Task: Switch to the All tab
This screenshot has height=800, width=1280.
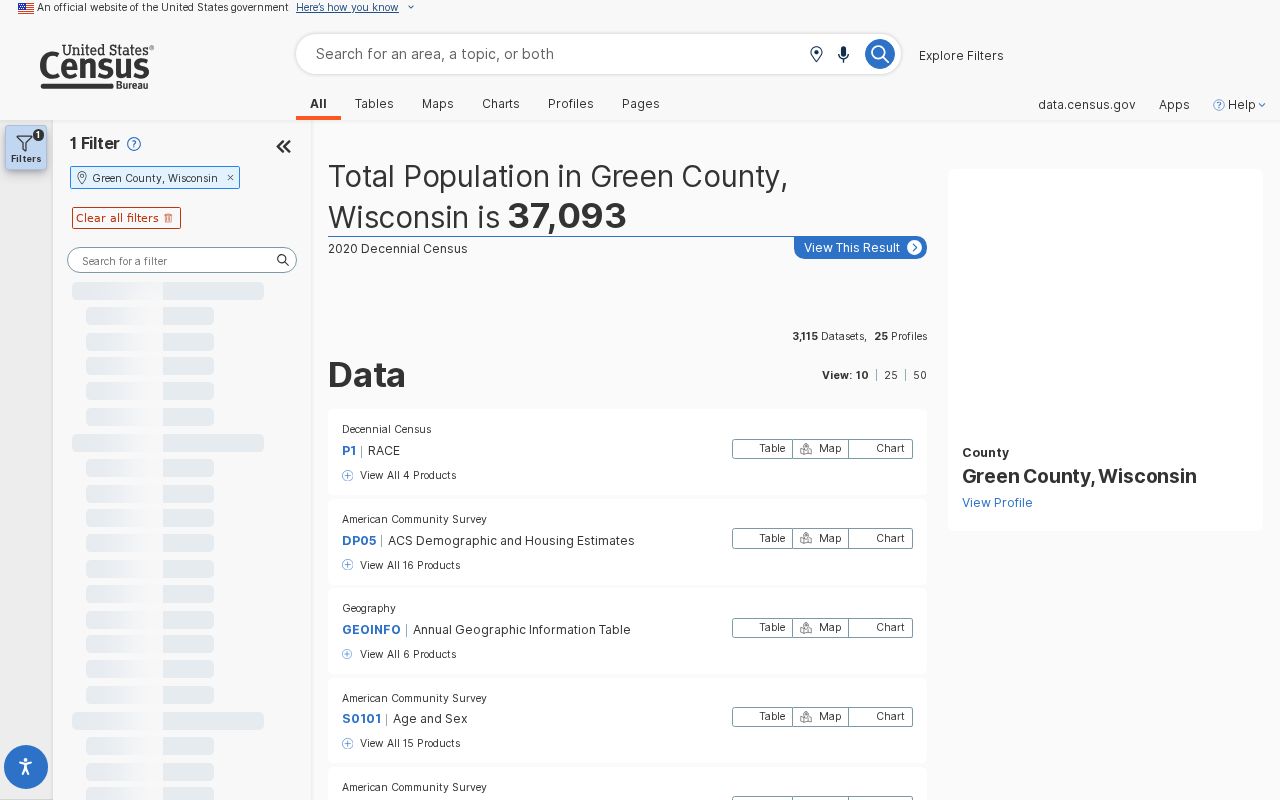Action: pos(318,104)
